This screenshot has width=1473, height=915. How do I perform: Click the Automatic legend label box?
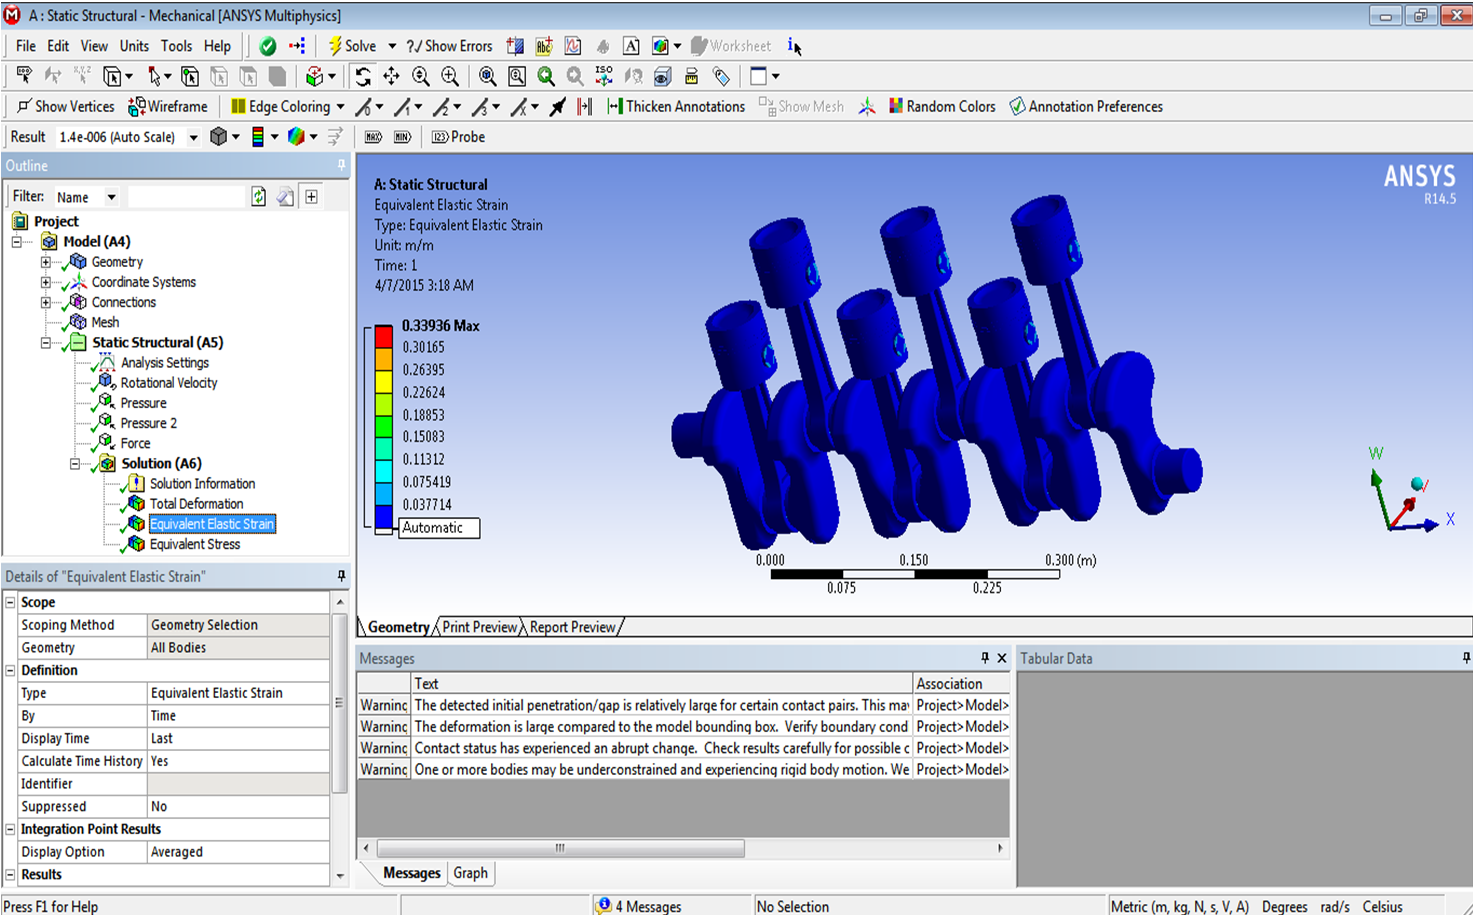coord(439,528)
